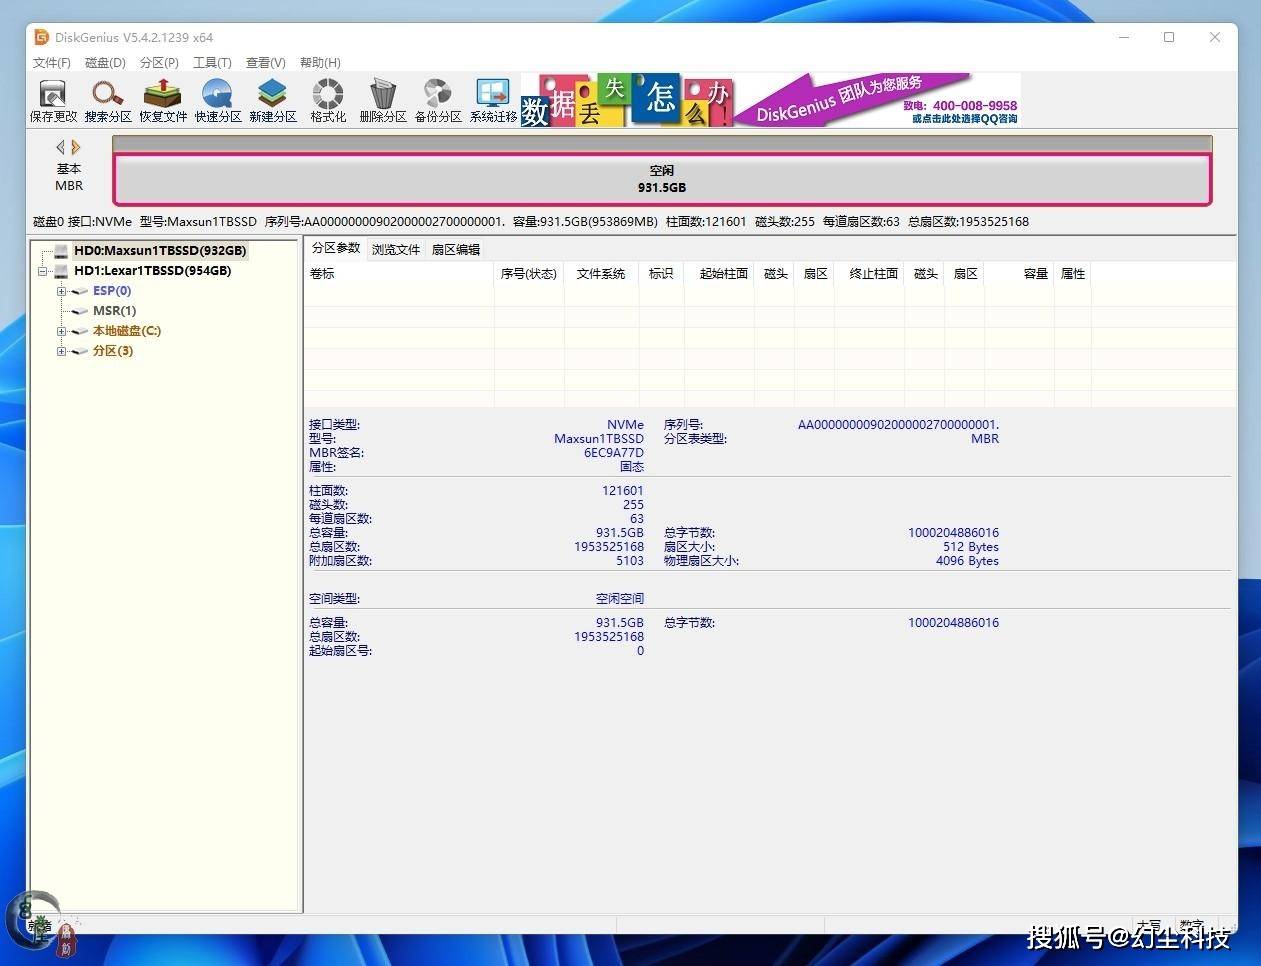The width and height of the screenshot is (1261, 966).
Task: Sort by the 卷标 column header
Action: pos(399,274)
